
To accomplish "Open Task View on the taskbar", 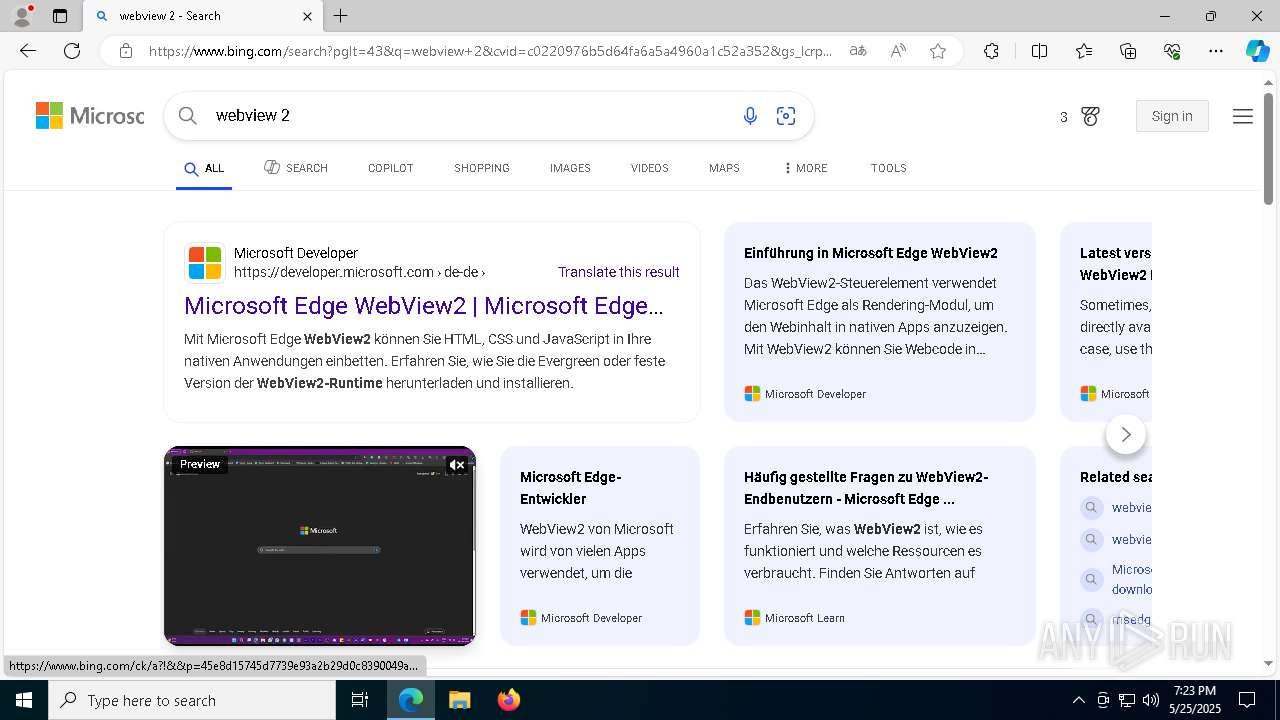I will pos(360,700).
